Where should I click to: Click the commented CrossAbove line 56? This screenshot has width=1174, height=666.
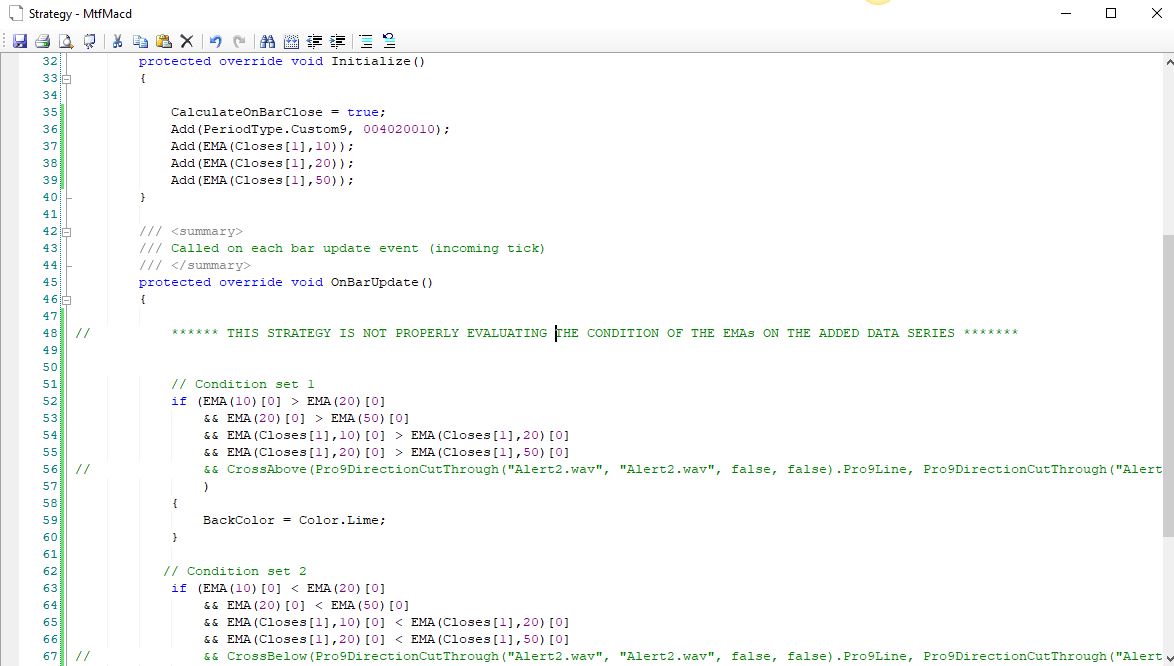coord(618,469)
